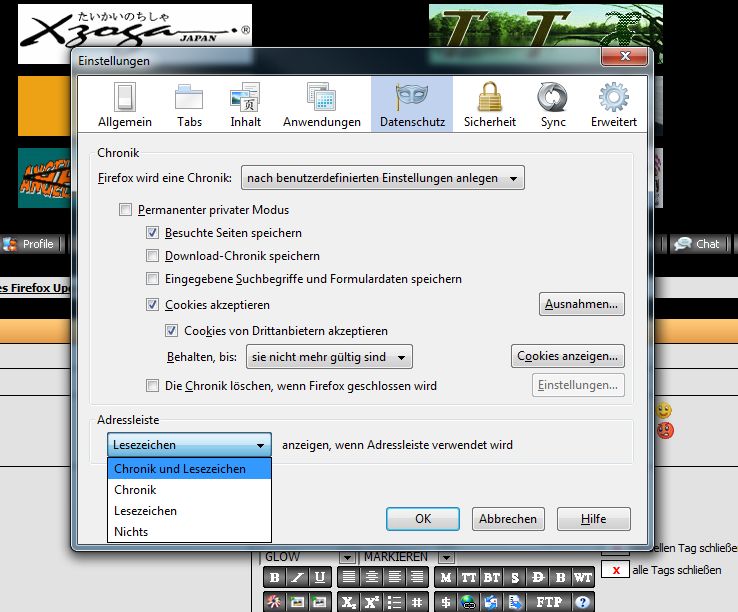Open the Tabs settings panel

pos(189,105)
